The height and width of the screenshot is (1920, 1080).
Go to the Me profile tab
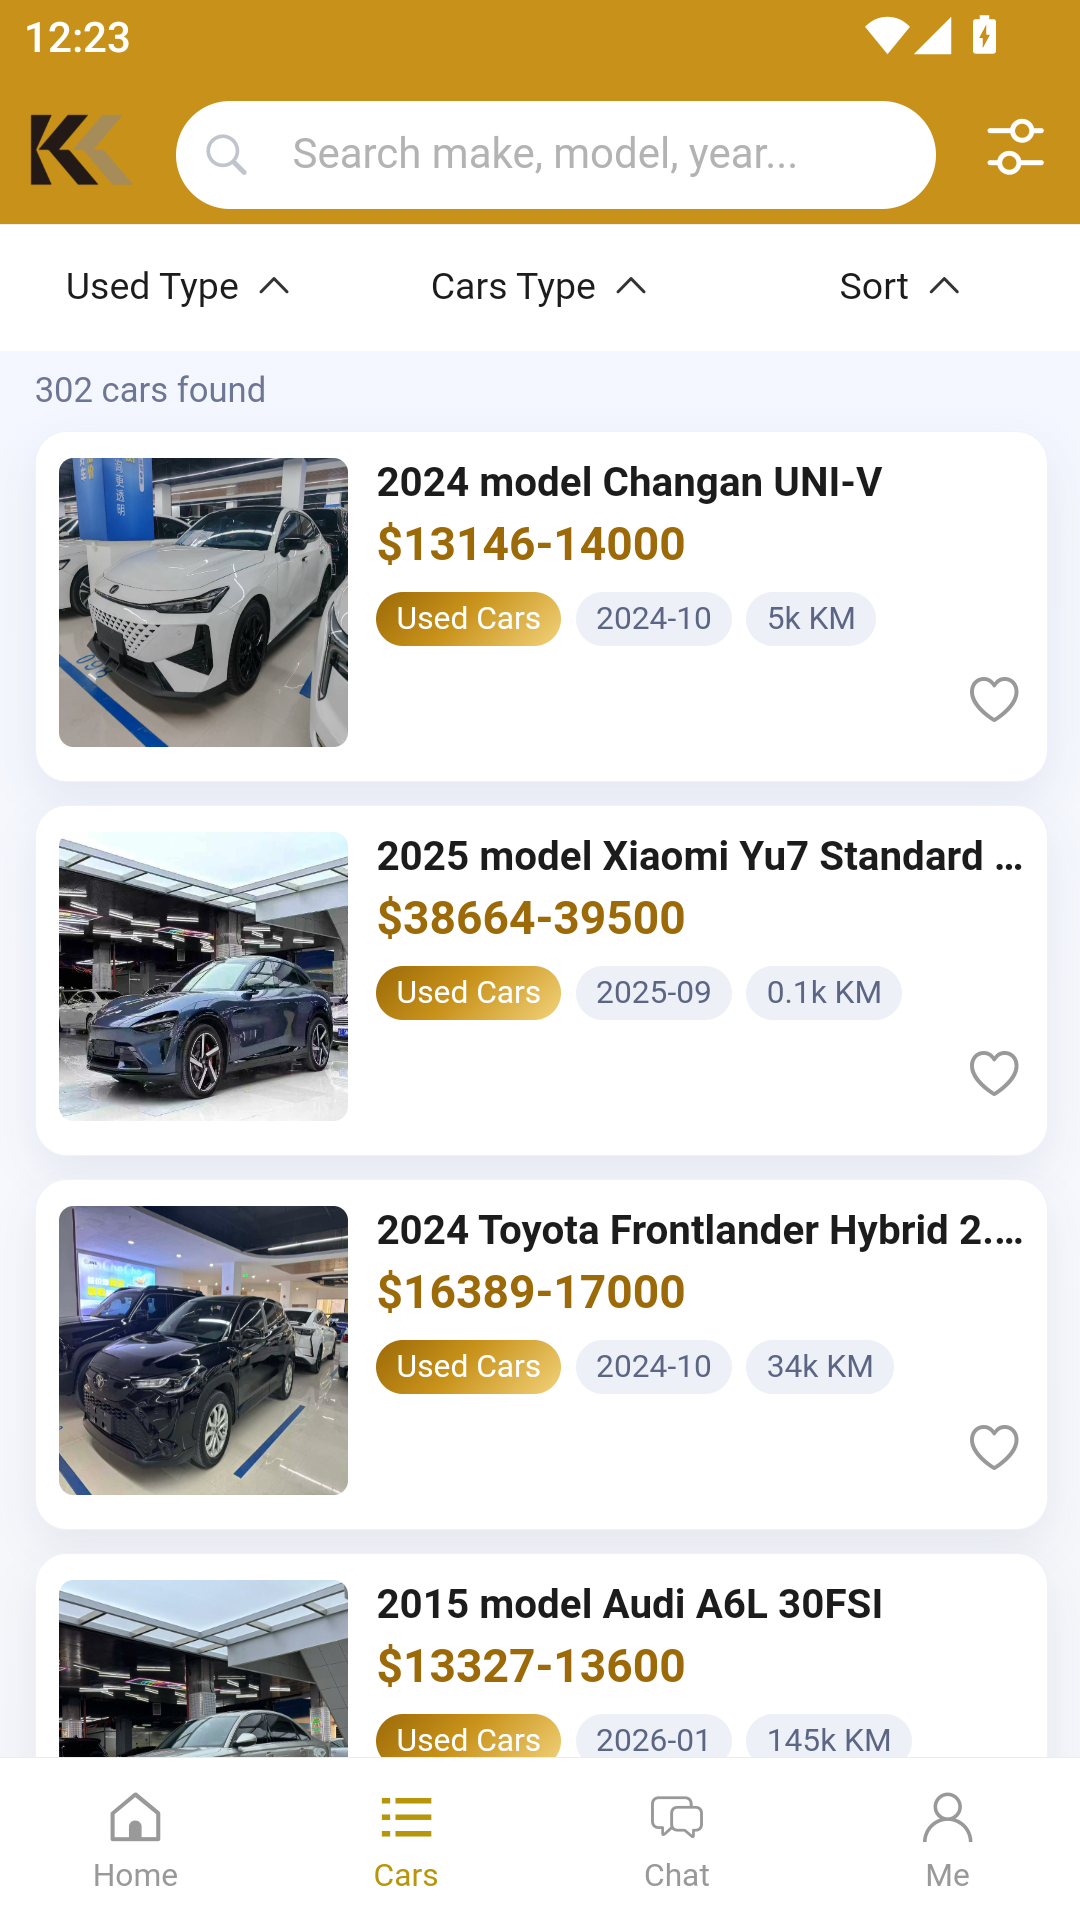947,1838
